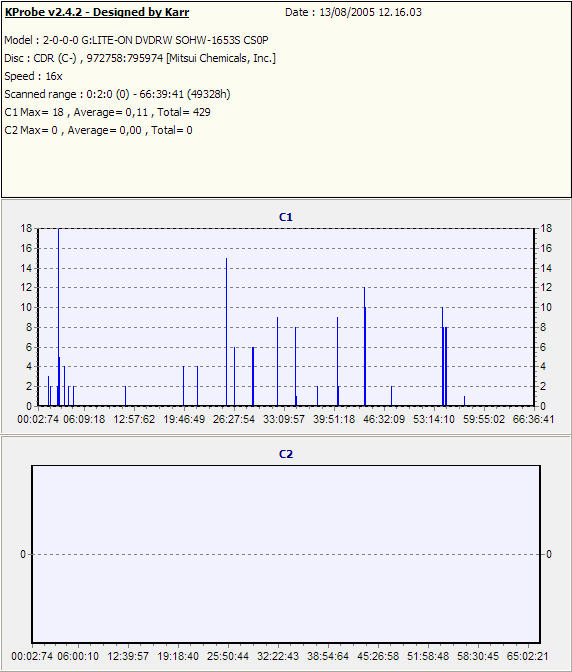This screenshot has height=672, width=572.
Task: Click the C1 Max statistics line
Action: [107, 112]
